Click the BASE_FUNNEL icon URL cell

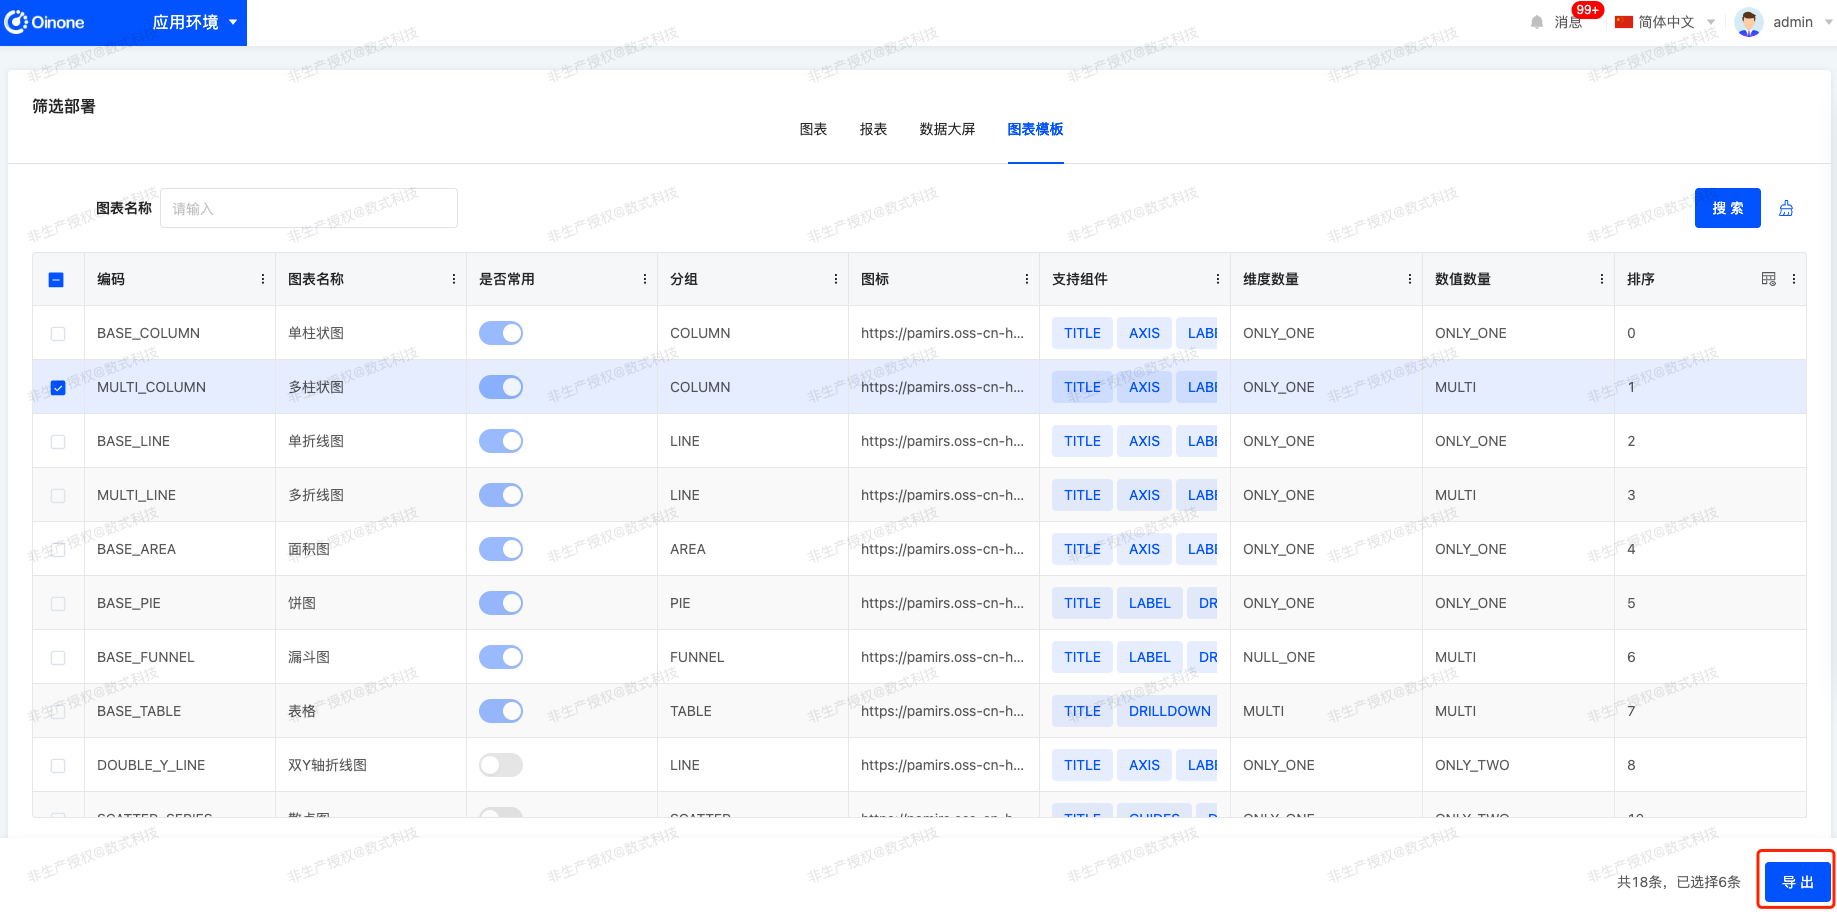pyautogui.click(x=942, y=657)
